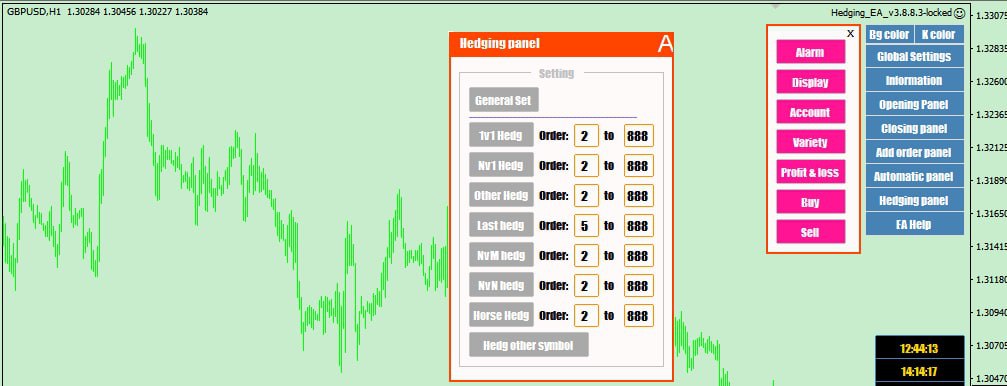Click the Last hedg button
This screenshot has height=386, width=1007.
[x=501, y=225]
